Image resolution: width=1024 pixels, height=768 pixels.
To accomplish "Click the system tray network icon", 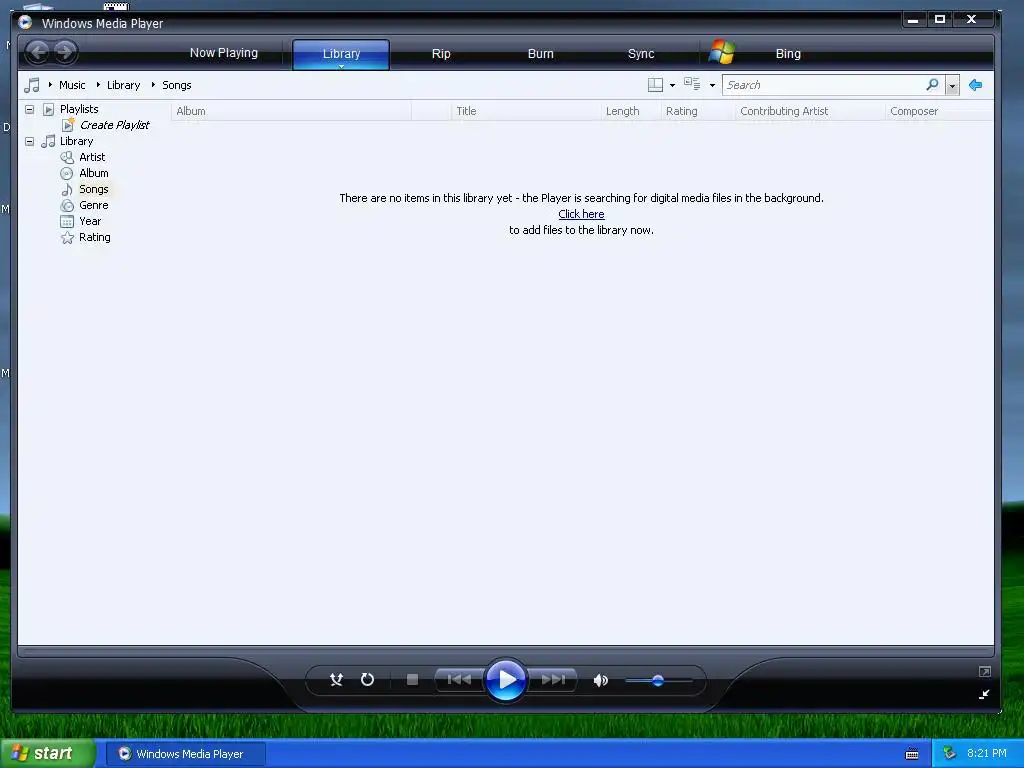I will pos(950,754).
